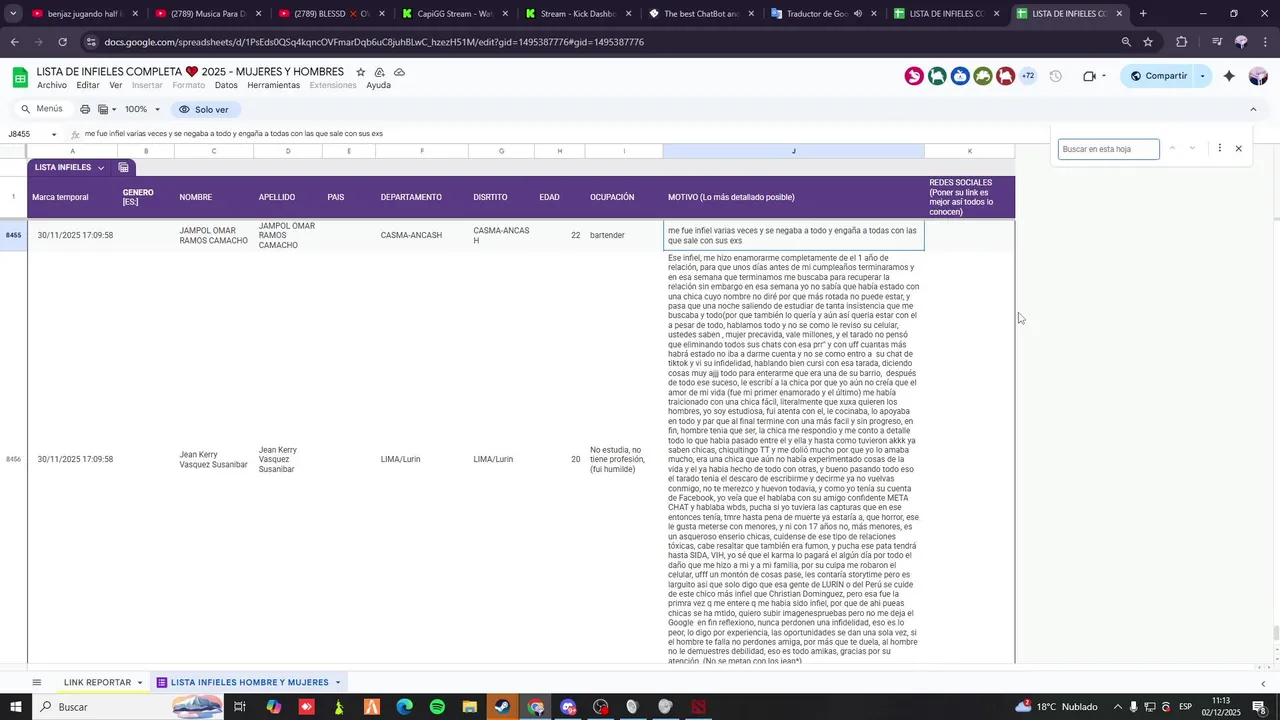This screenshot has height=720, width=1280.
Task: Open the all sheets list icon
Action: tap(37, 682)
